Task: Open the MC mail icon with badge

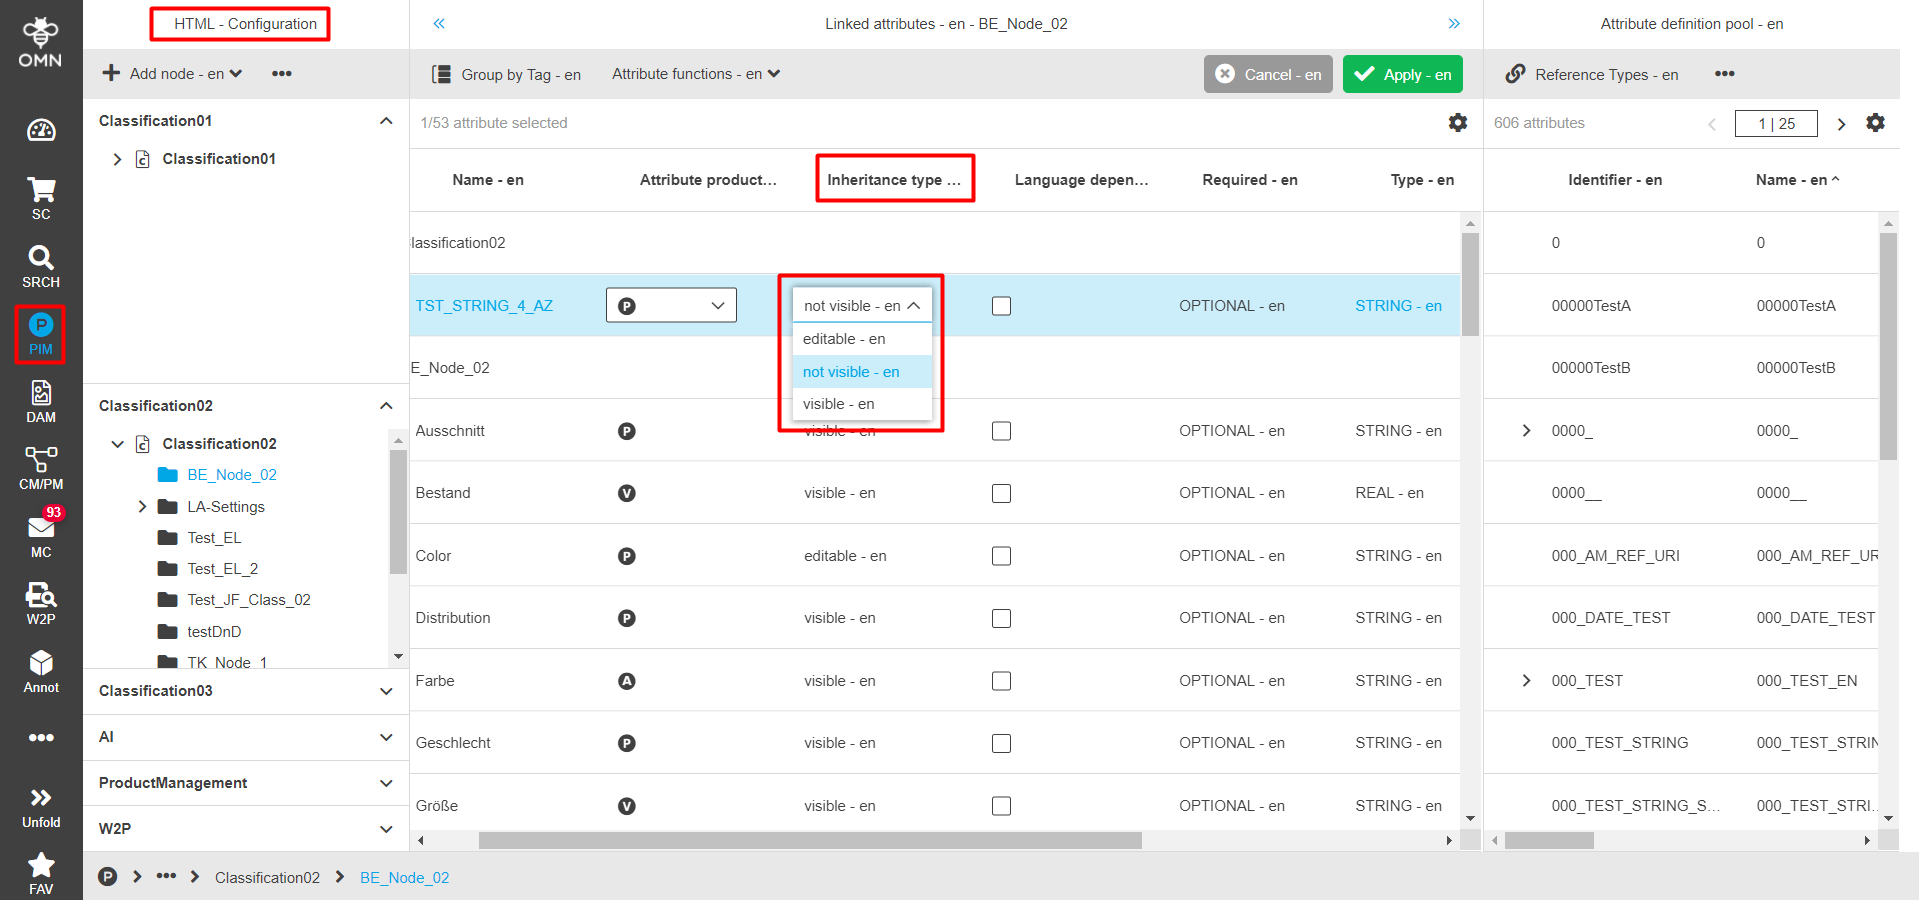Action: 40,534
